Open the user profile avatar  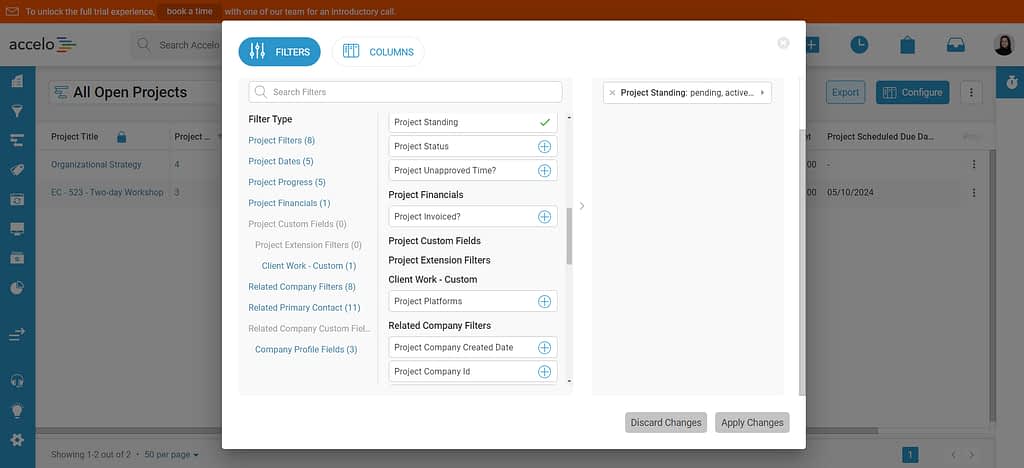[1004, 44]
